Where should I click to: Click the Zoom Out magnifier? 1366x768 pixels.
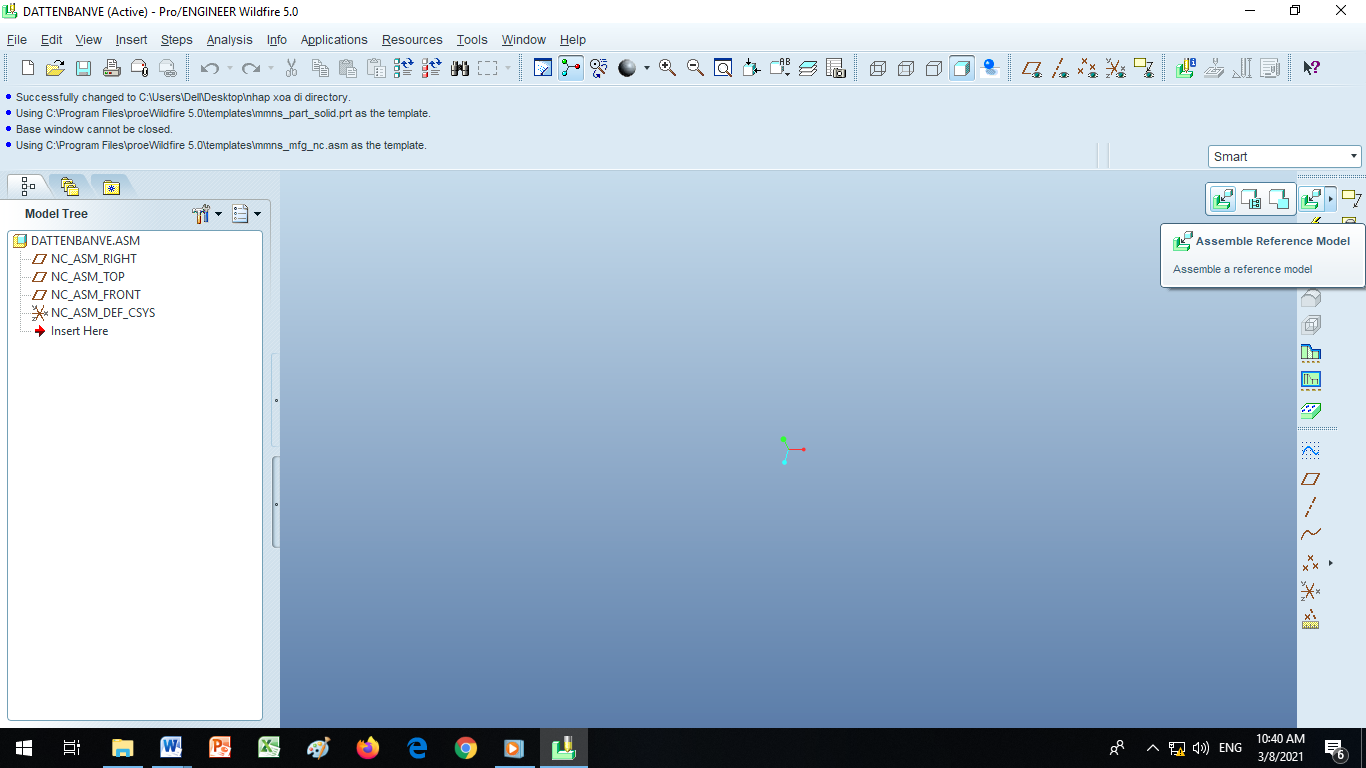click(695, 68)
